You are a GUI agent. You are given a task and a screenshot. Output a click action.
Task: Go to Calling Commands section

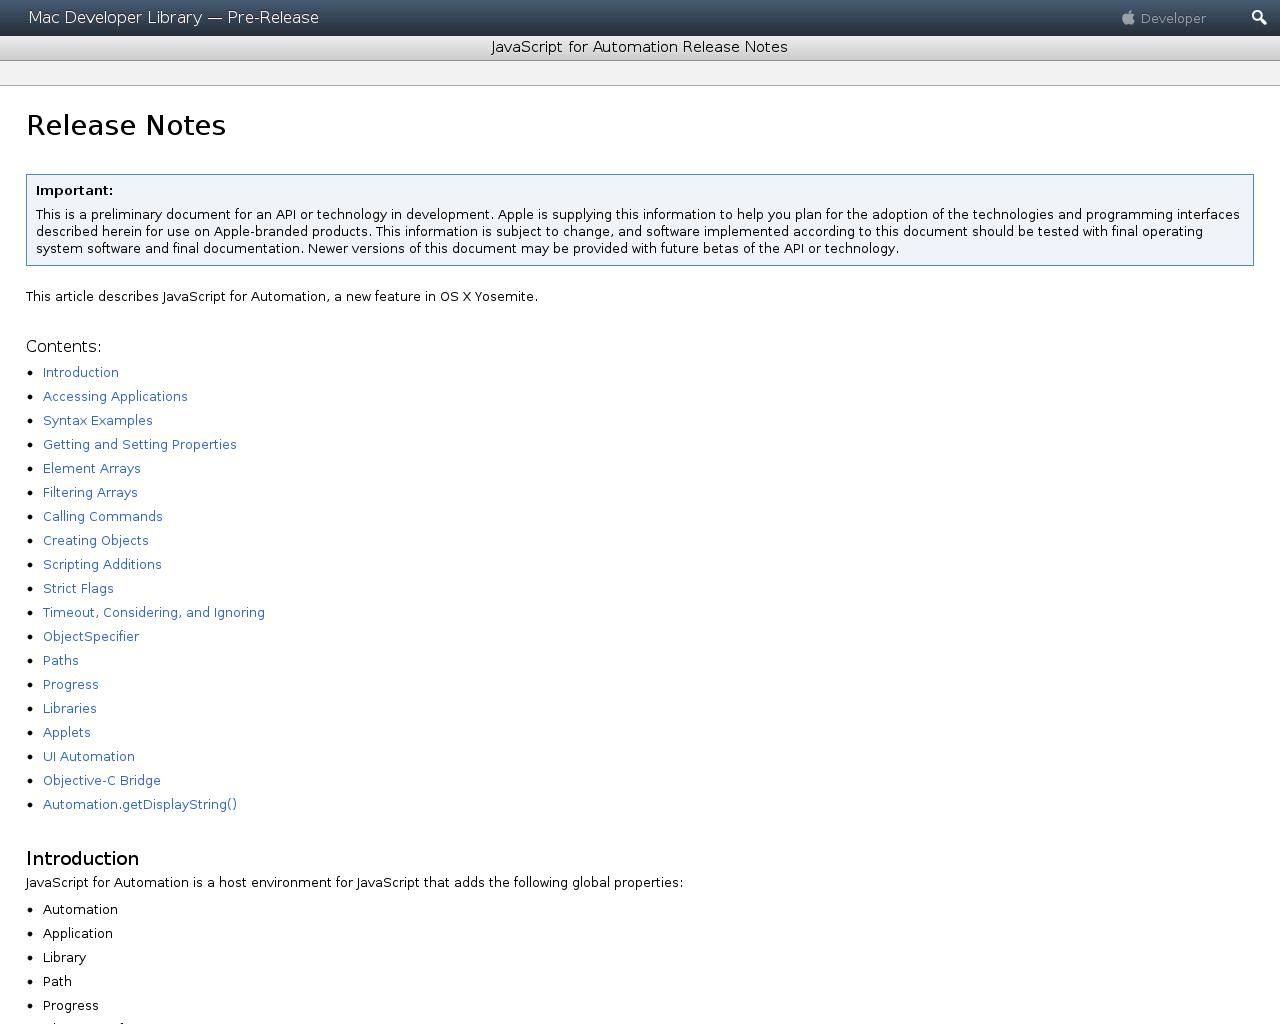(x=103, y=516)
